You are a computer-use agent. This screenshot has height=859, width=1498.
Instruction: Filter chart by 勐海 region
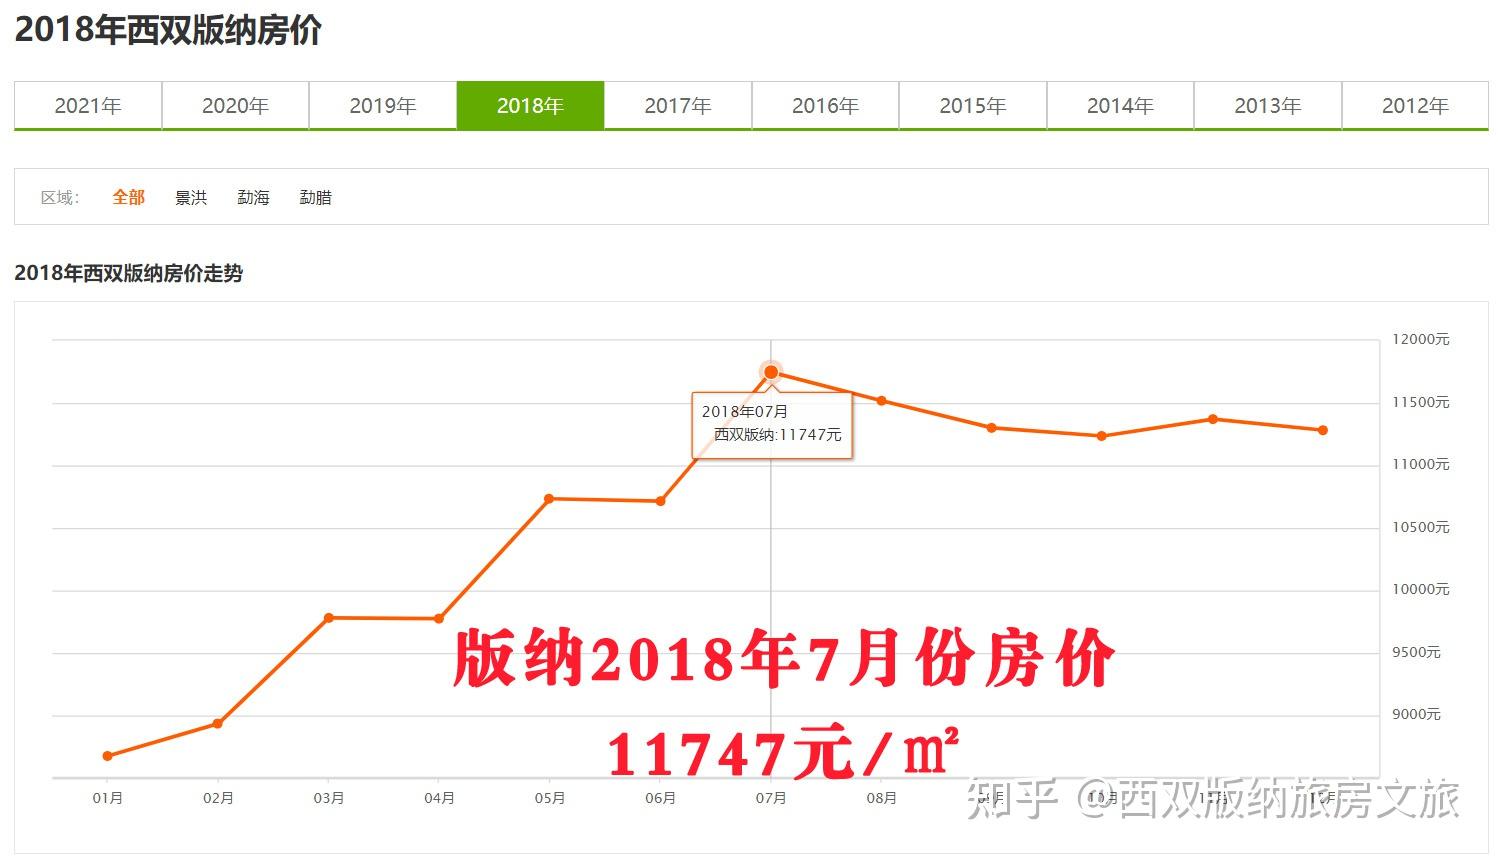[x=254, y=197]
